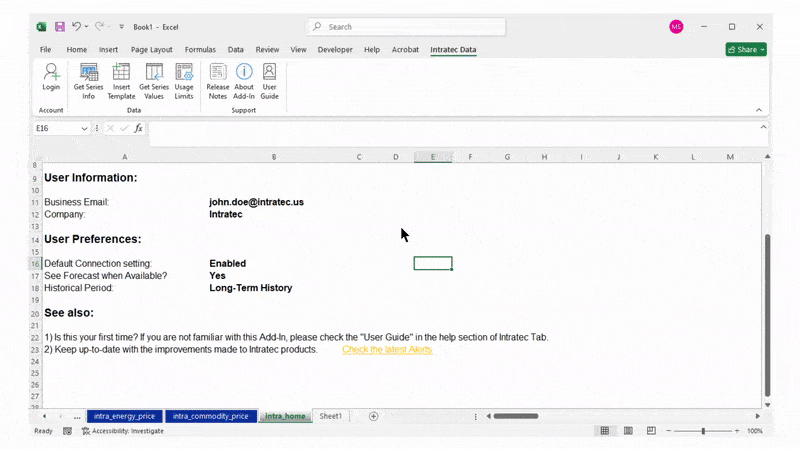This screenshot has width=800, height=450.
Task: Click the Check the latest Alerts link
Action: coord(387,350)
